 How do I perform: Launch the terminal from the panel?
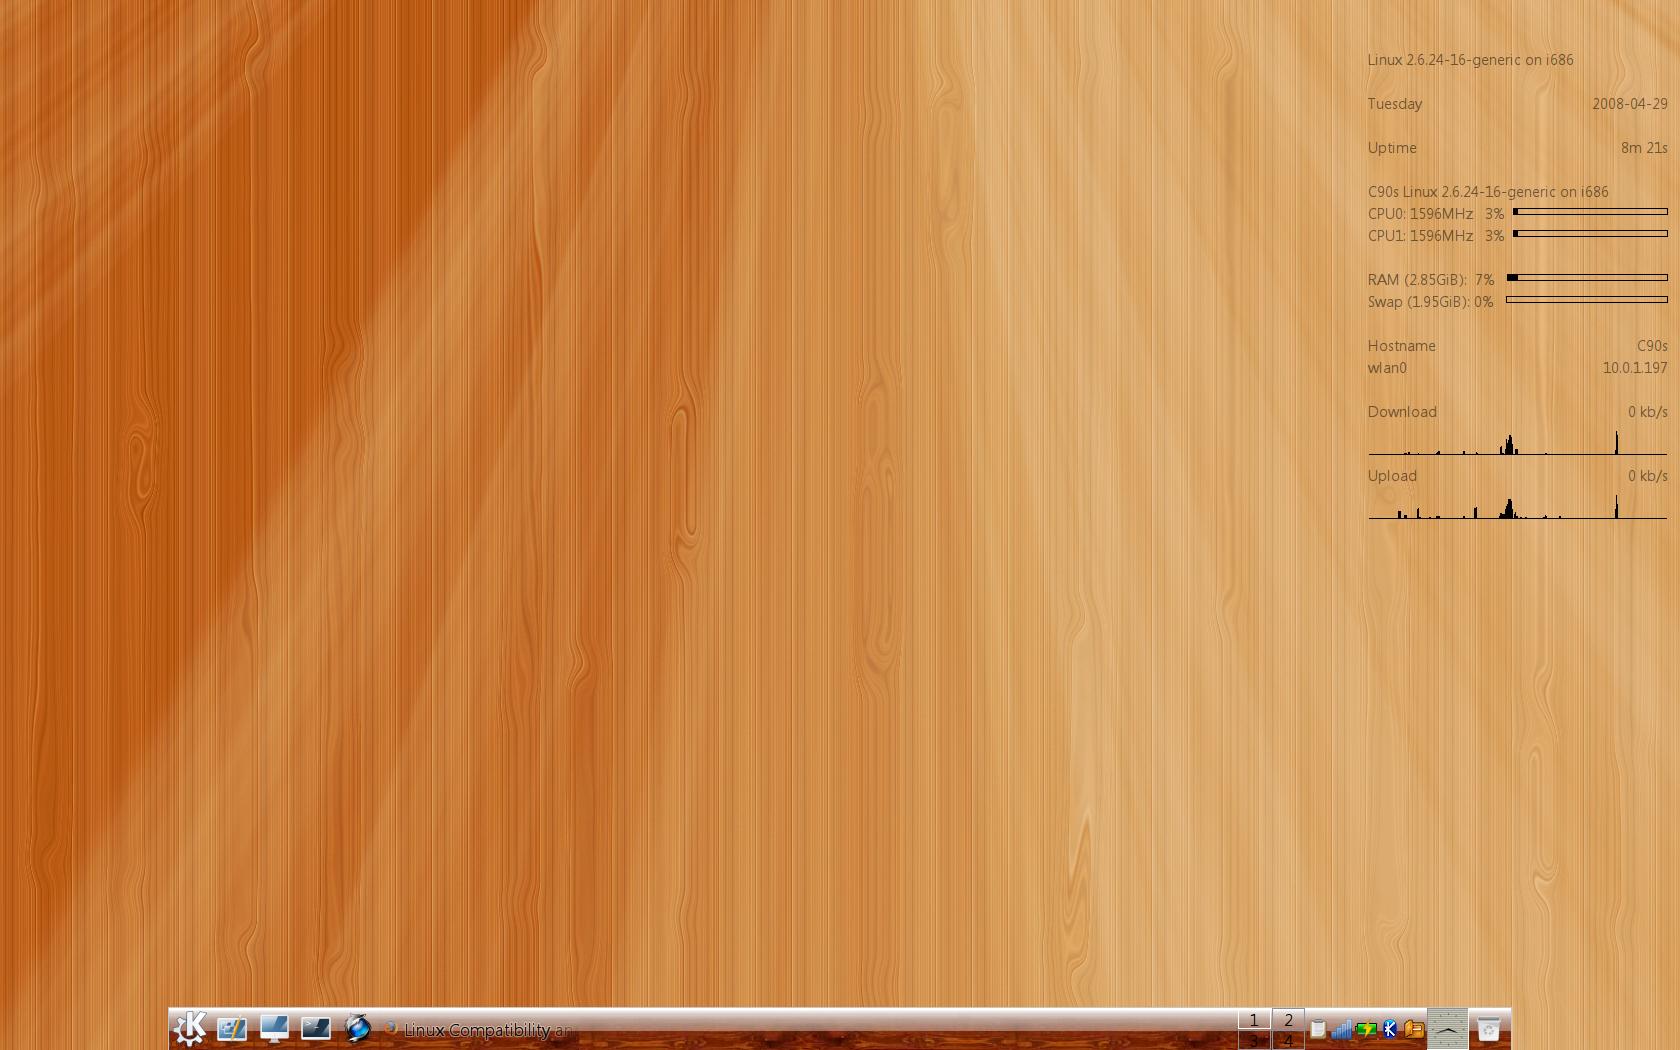click(316, 1028)
